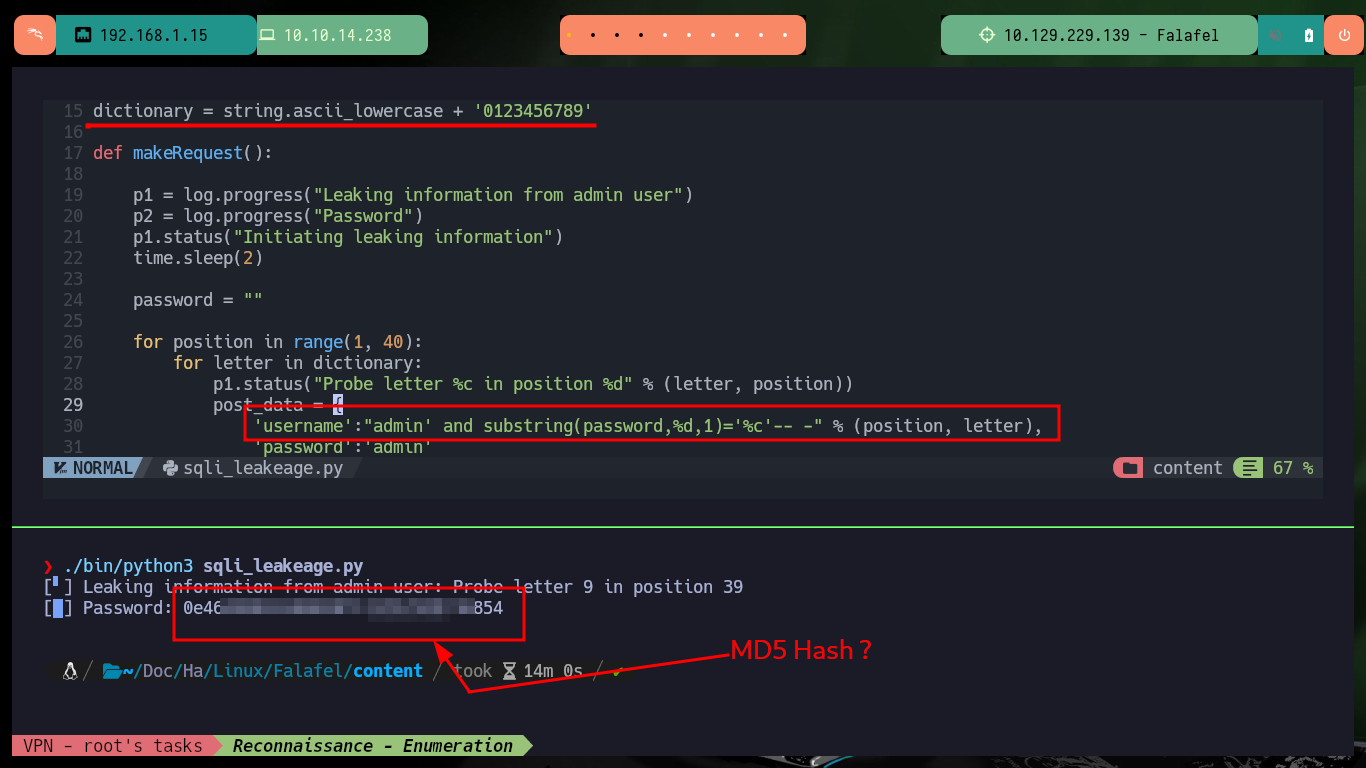
Task: Click the 'dictionary = string.ascii_lowercase' line
Action: pyautogui.click(x=342, y=111)
